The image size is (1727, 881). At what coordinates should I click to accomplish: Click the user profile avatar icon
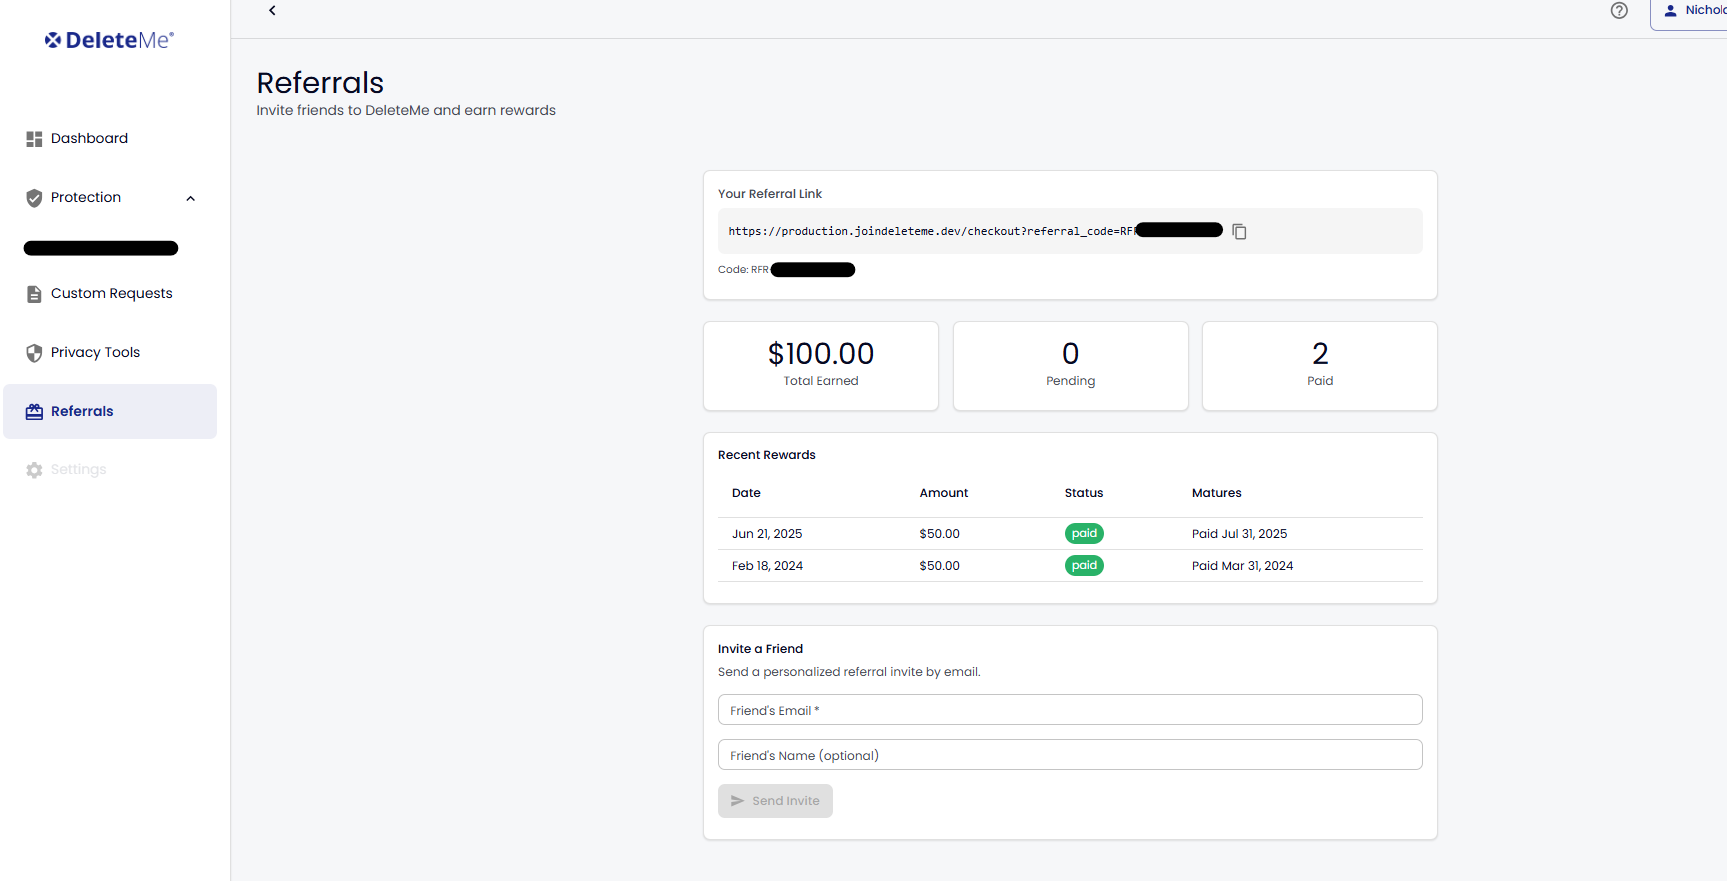tap(1670, 10)
